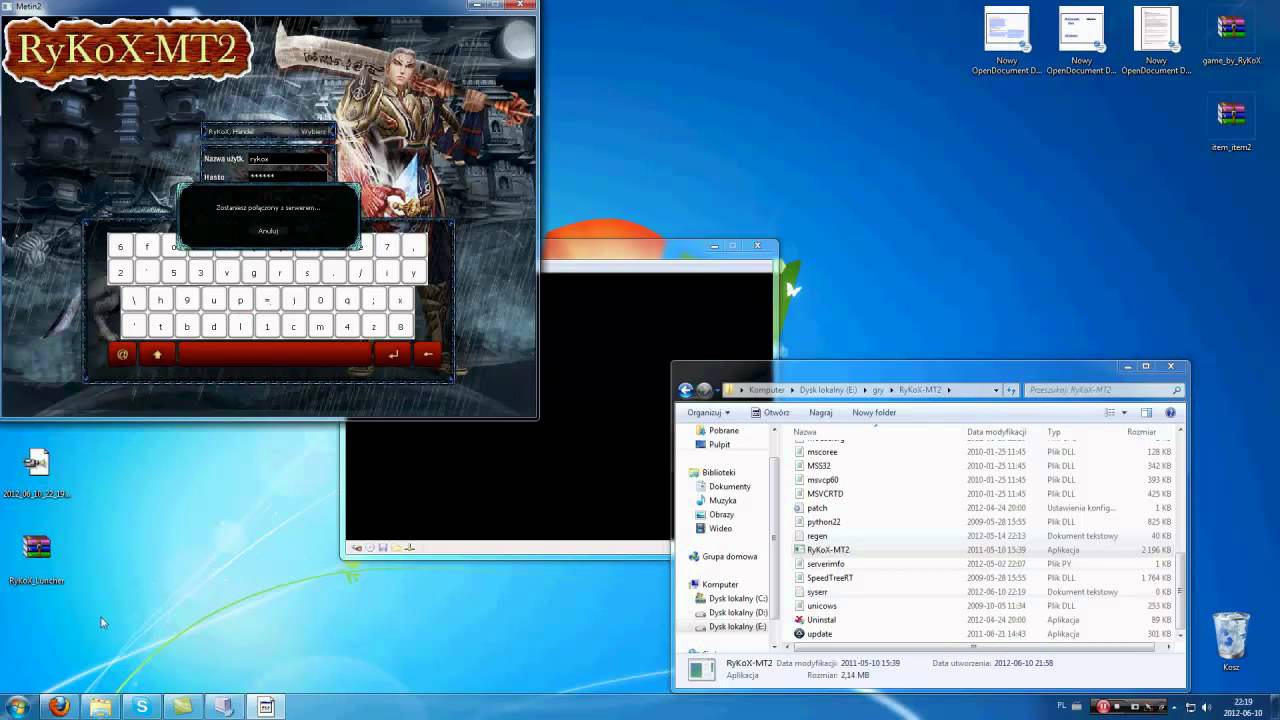Toggle the preview pane icon
This screenshot has height=720, width=1280.
[x=1146, y=412]
